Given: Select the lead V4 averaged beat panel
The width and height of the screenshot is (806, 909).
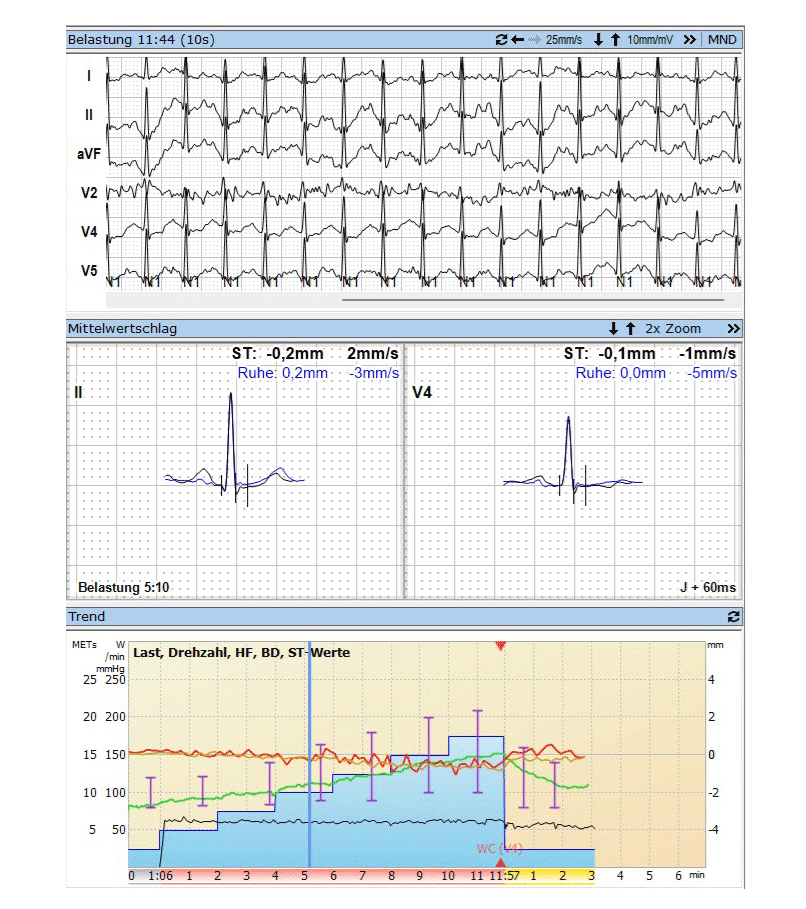Looking at the screenshot, I should [573, 470].
